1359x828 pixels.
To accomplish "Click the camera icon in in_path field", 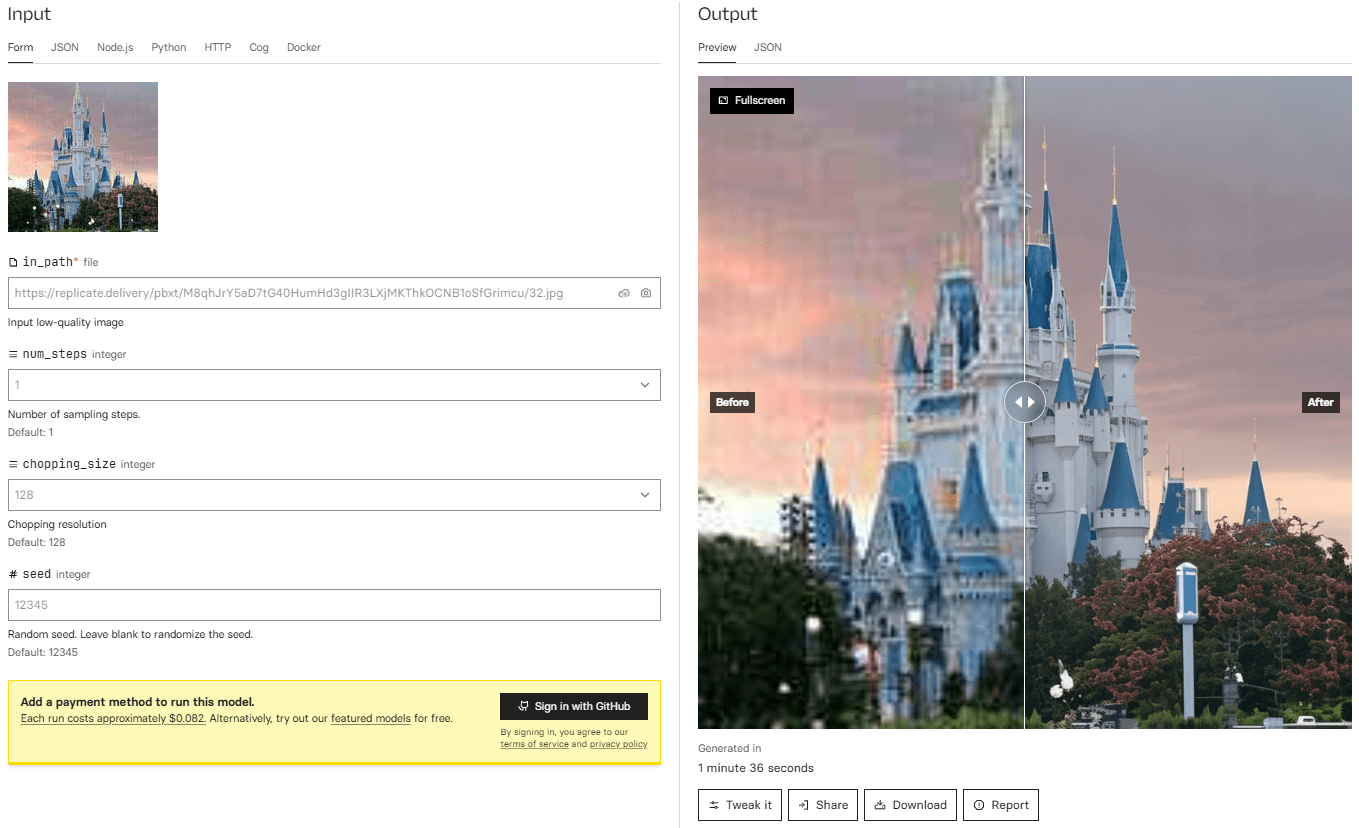I will coord(646,293).
